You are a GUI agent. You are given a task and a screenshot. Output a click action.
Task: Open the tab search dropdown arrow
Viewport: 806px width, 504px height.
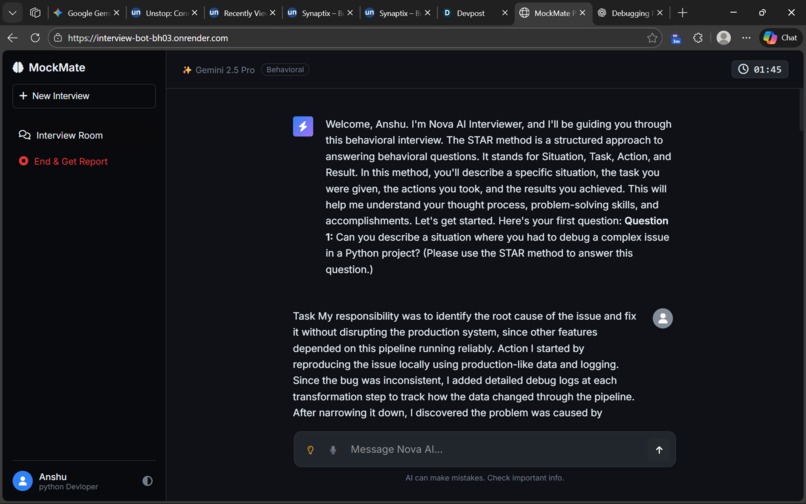(12, 13)
